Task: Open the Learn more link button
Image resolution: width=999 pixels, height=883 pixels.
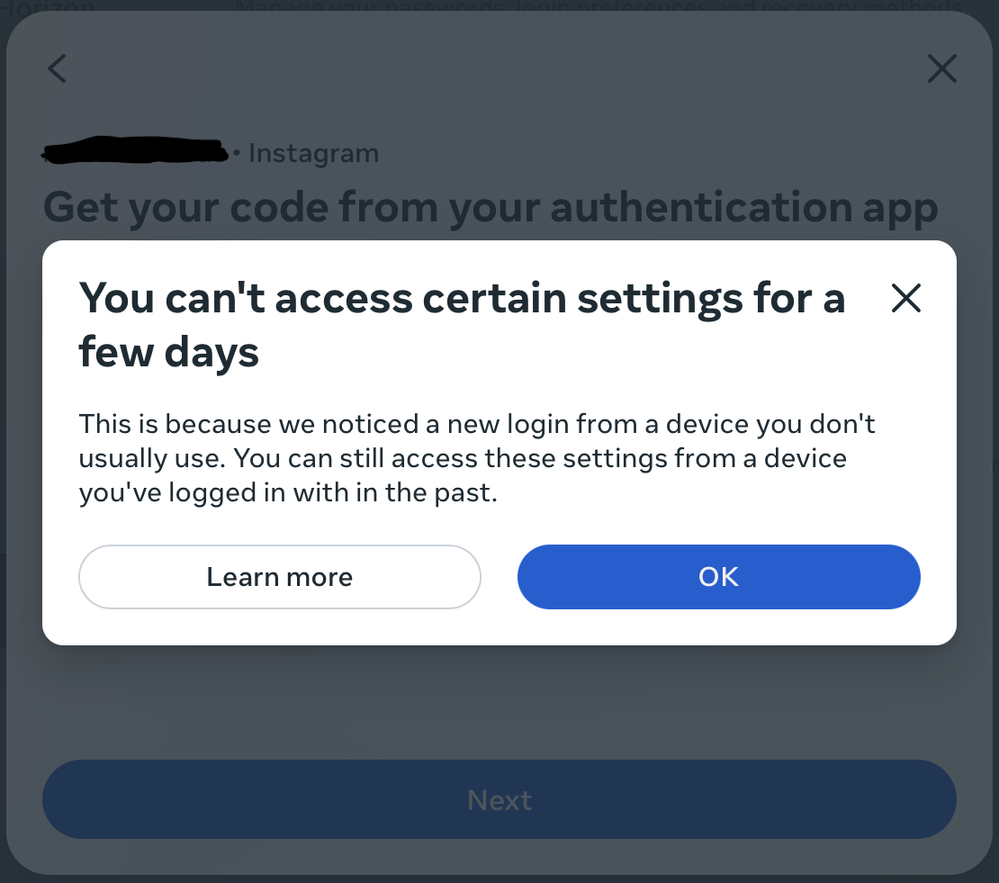Action: [x=280, y=577]
